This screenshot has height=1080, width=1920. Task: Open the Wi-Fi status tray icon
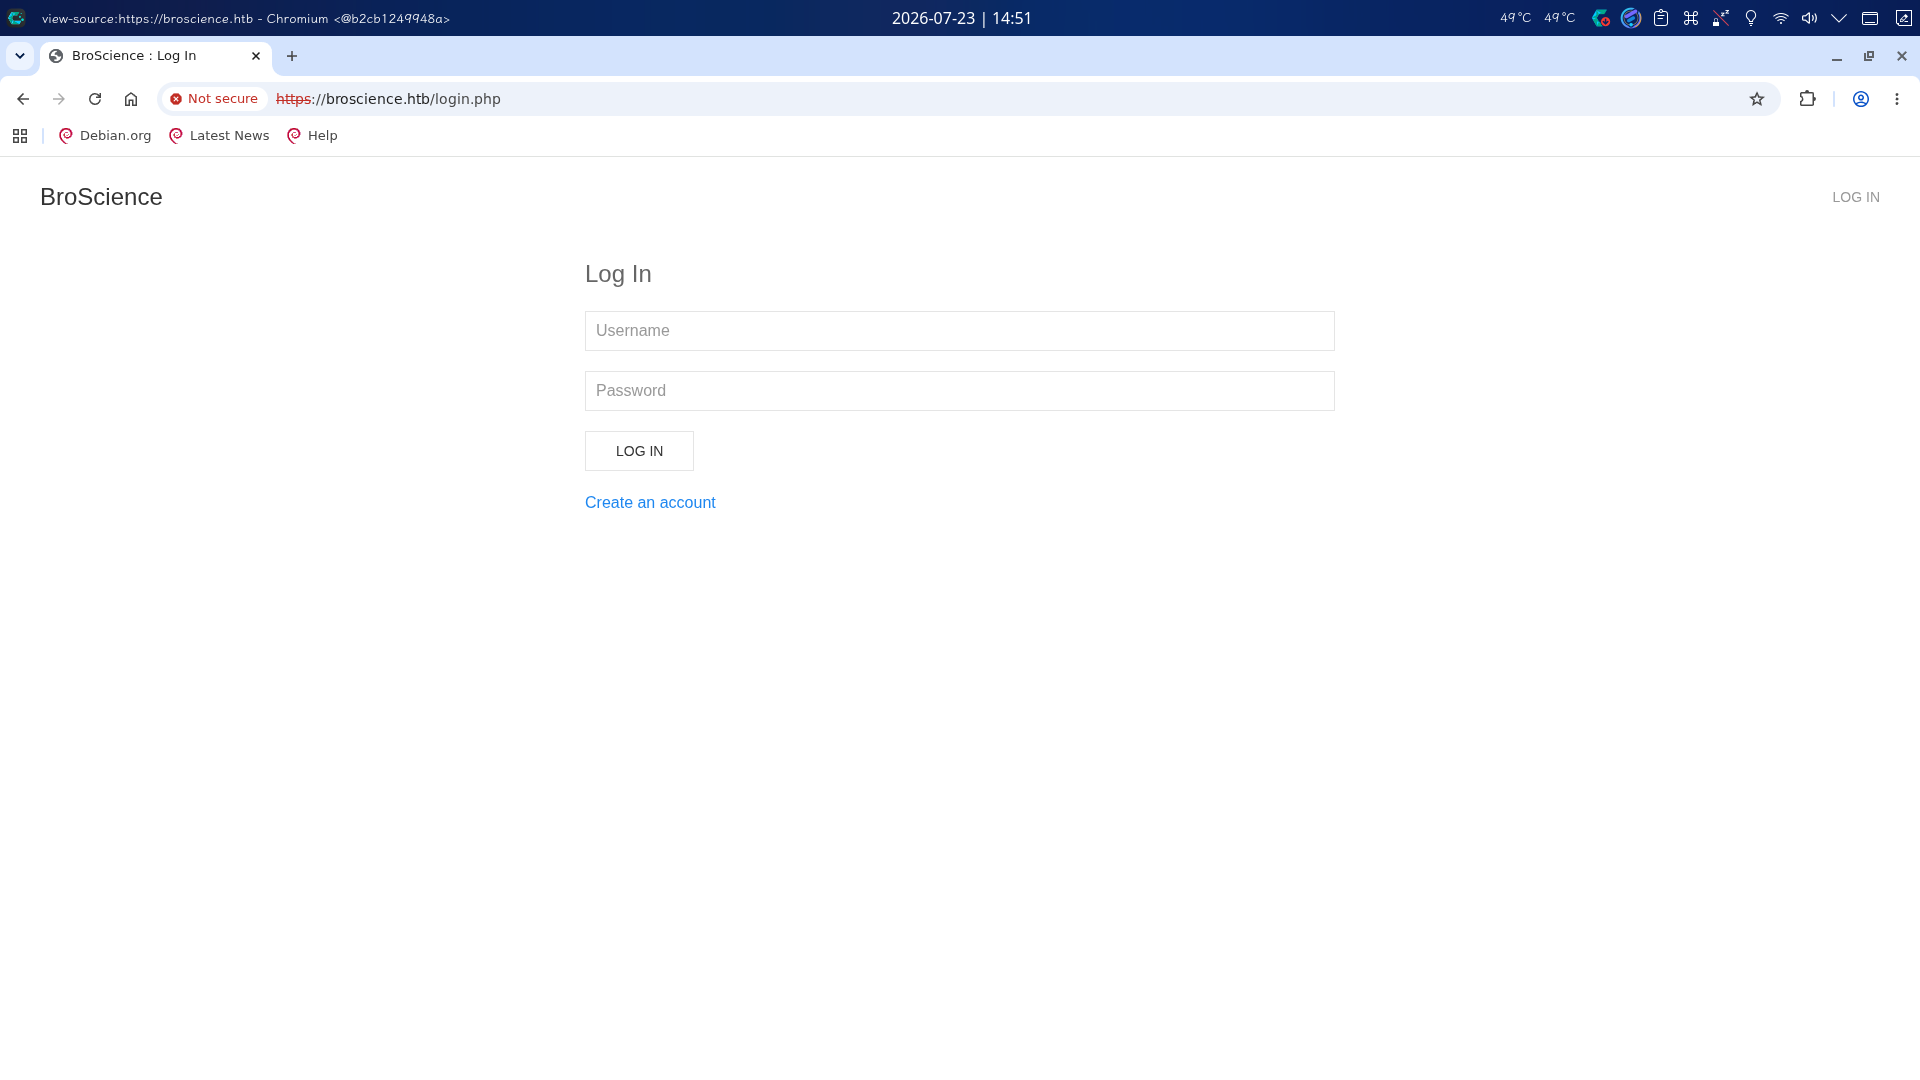coord(1781,18)
